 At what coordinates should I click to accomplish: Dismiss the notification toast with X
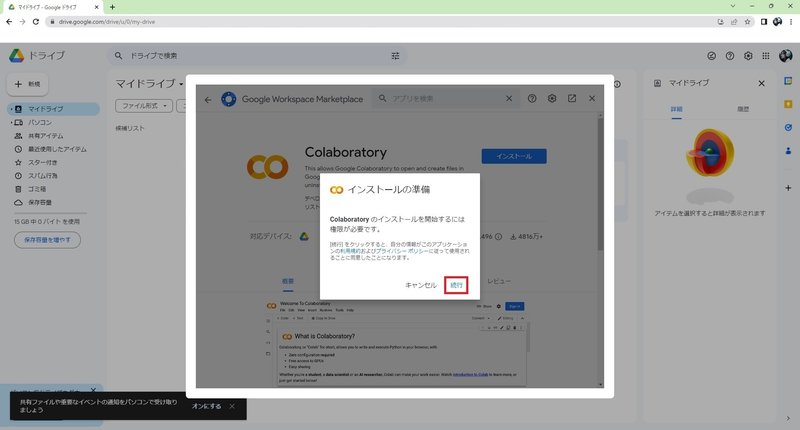click(x=232, y=406)
